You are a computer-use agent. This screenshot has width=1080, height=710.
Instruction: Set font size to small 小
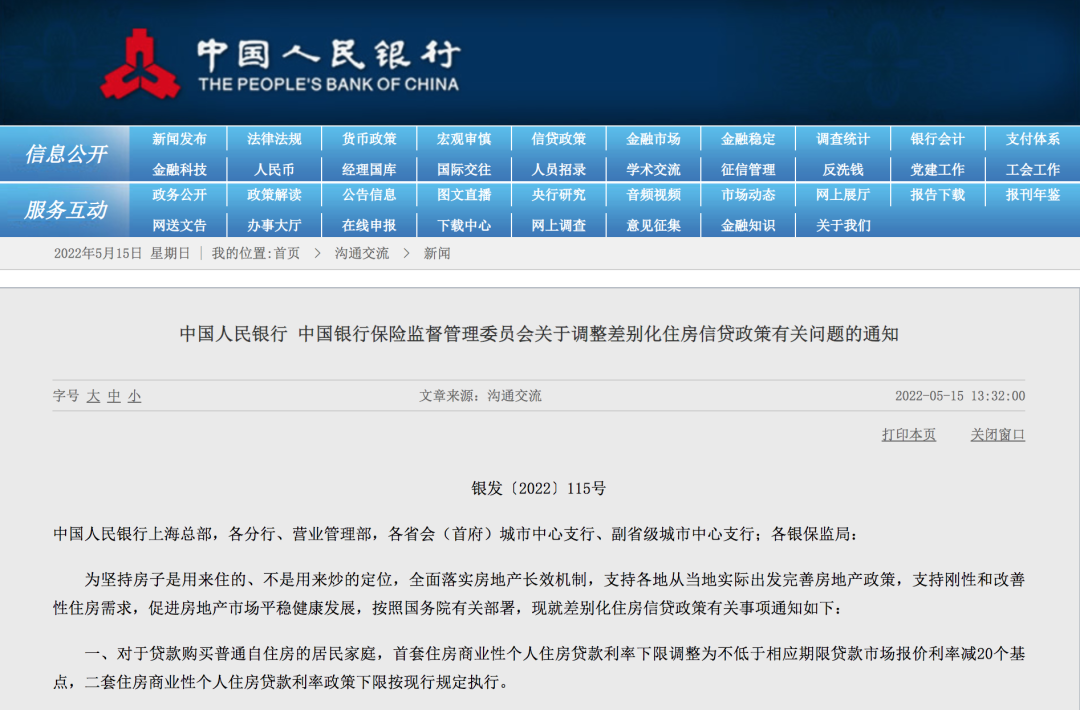[x=134, y=396]
